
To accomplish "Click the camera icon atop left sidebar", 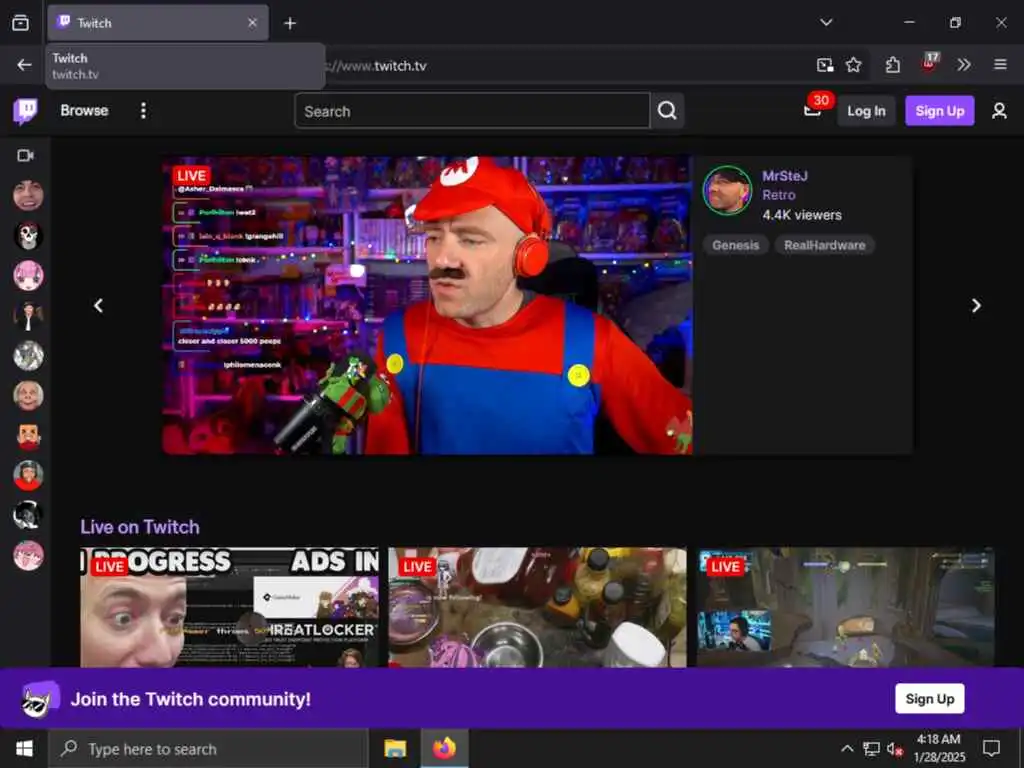I will pyautogui.click(x=25, y=155).
